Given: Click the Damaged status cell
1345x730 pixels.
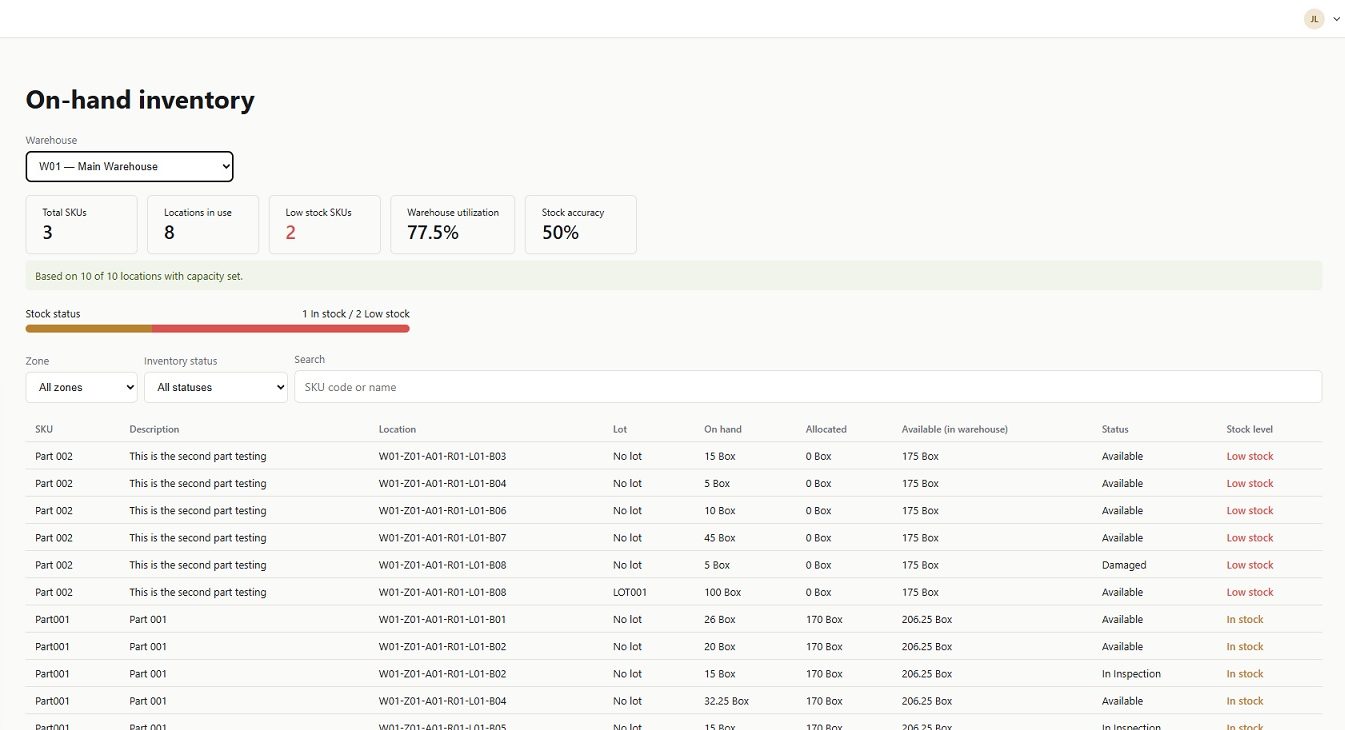Looking at the screenshot, I should (1124, 565).
